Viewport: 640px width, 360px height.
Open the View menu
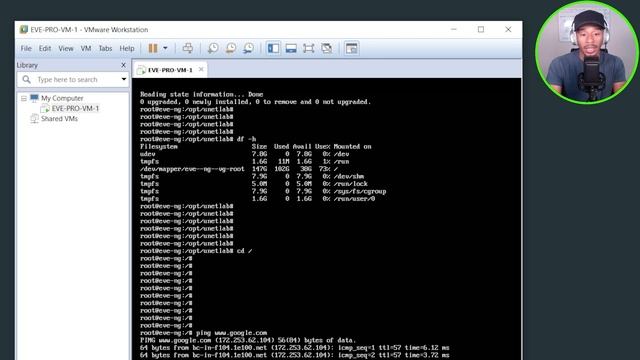coord(66,48)
